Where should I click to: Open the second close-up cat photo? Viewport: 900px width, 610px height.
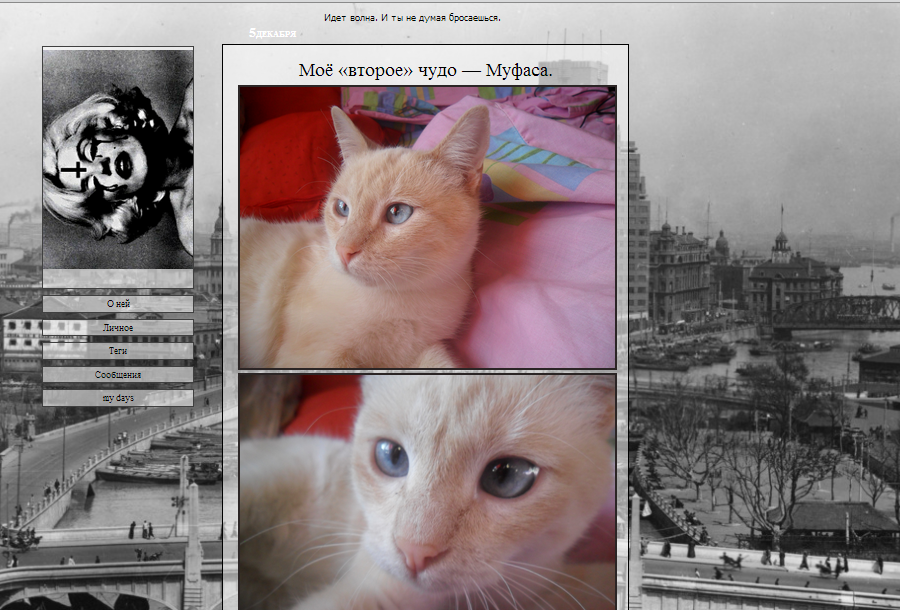(428, 492)
